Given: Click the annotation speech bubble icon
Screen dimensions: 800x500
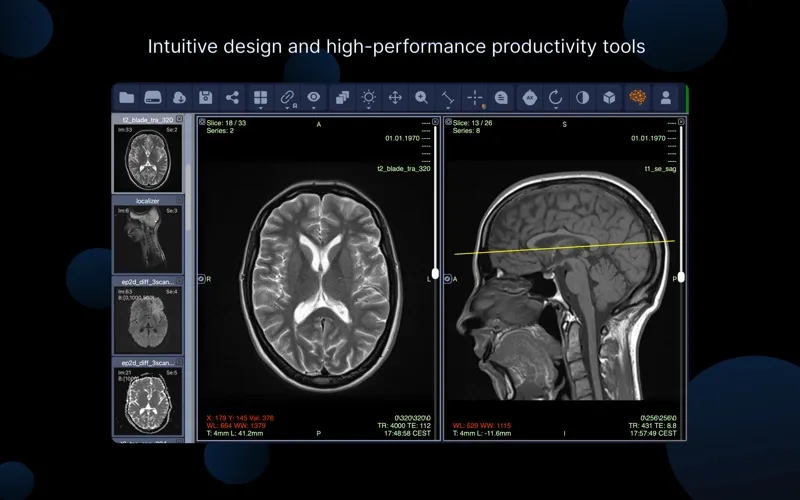Looking at the screenshot, I should 501,97.
